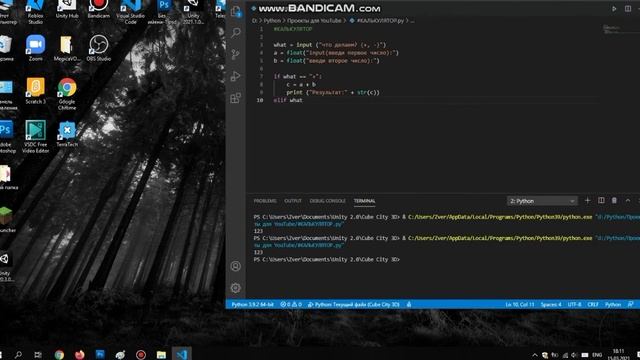Switch to the TERMINAL tab
640x360 pixels.
coord(364,201)
